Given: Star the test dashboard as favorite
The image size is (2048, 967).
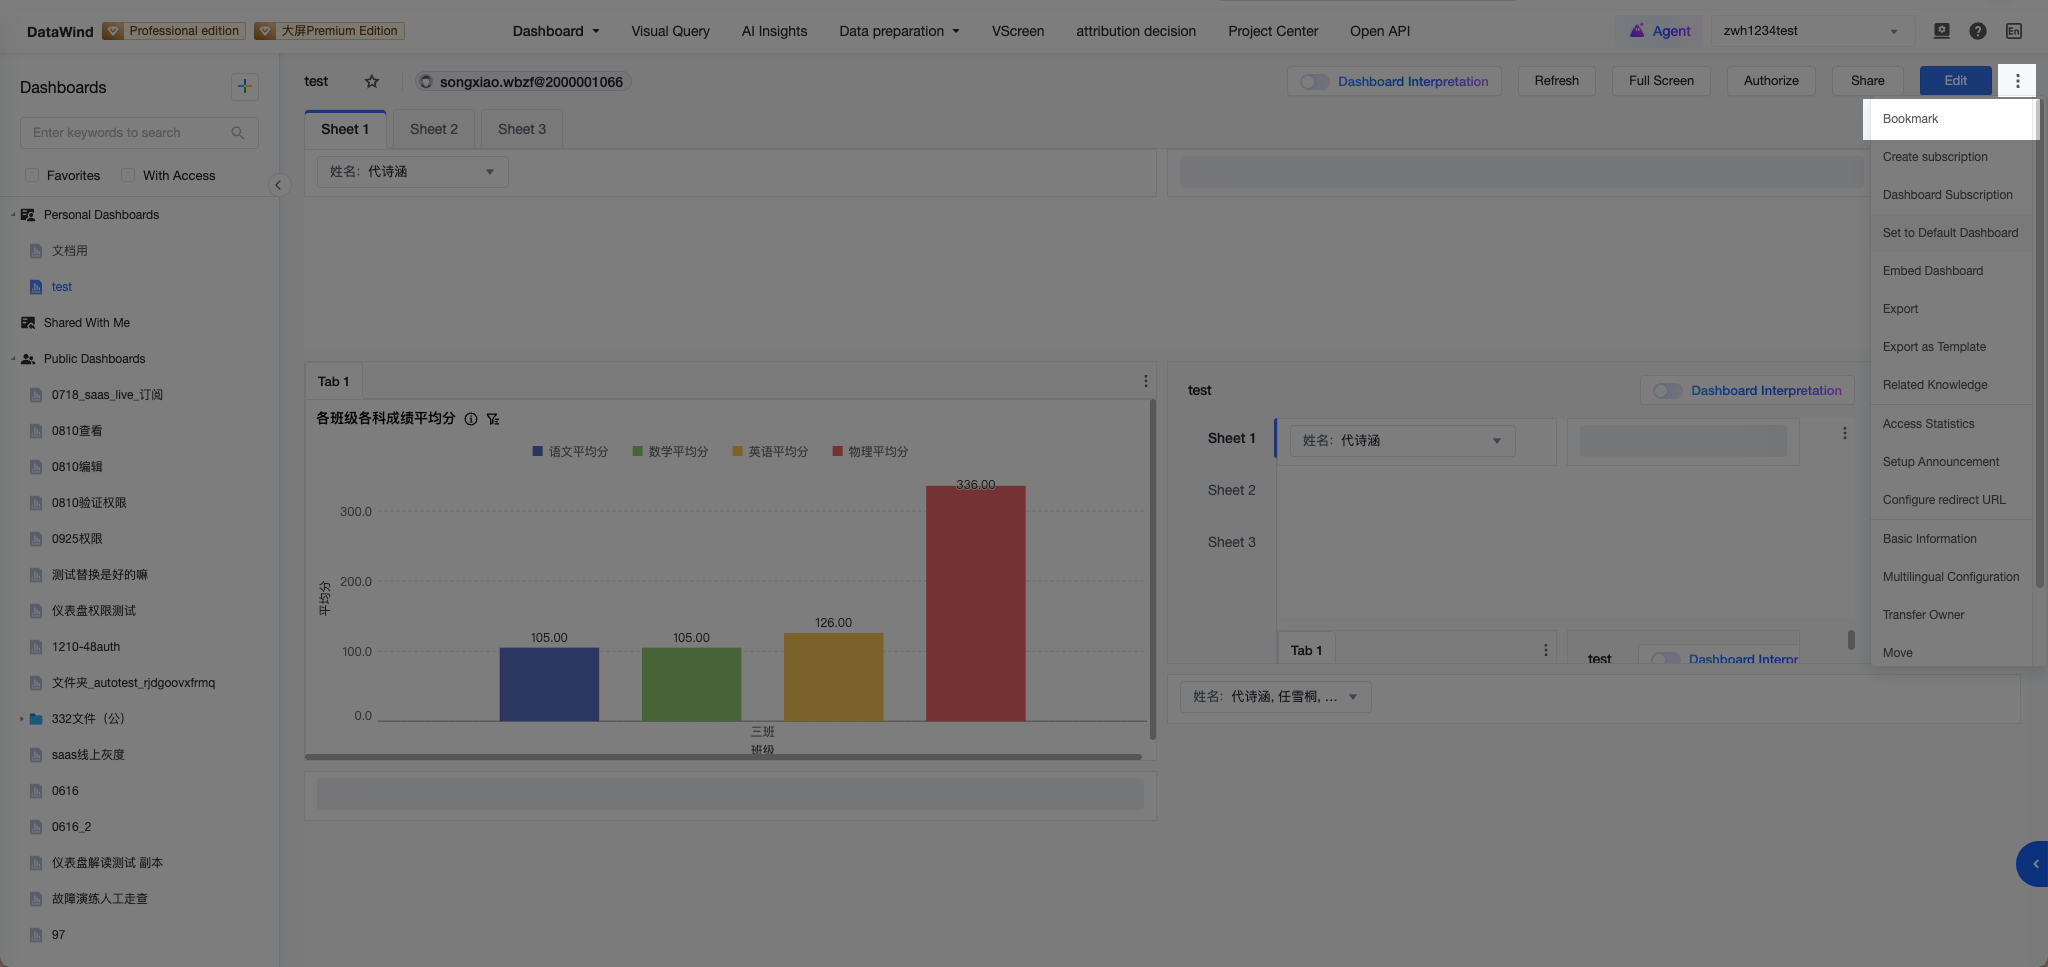Looking at the screenshot, I should [x=372, y=82].
